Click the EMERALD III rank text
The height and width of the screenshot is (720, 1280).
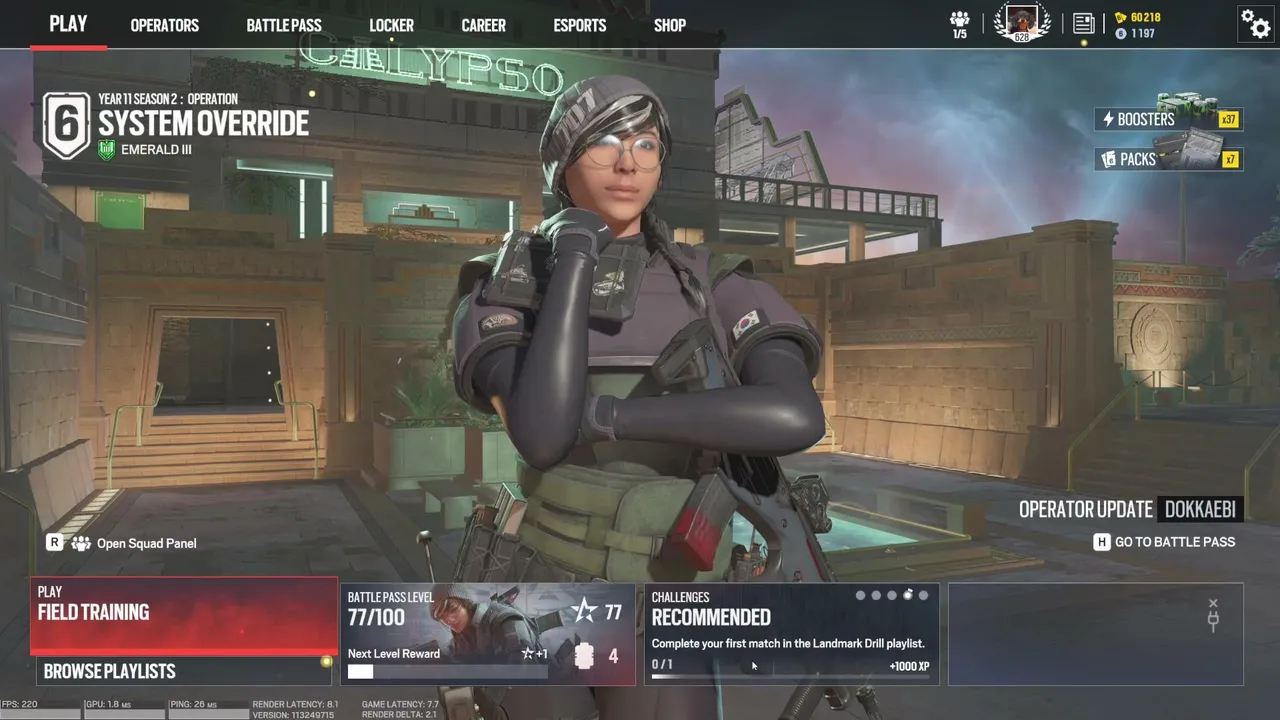(x=156, y=150)
